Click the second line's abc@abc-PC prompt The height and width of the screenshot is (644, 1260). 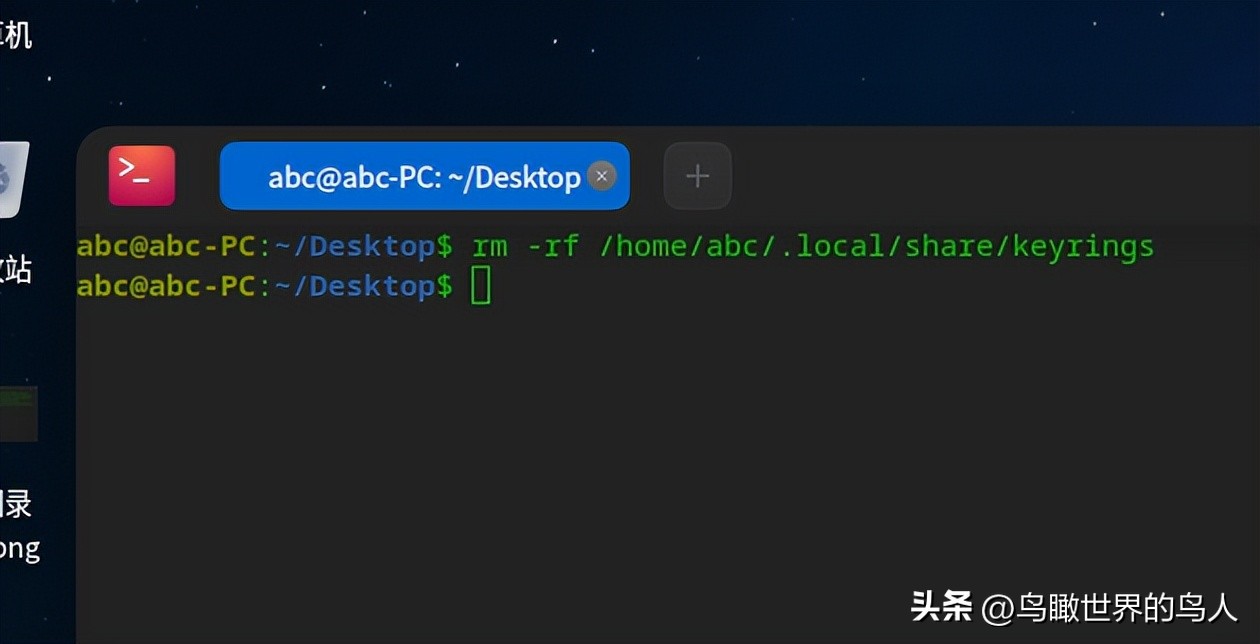(x=166, y=286)
